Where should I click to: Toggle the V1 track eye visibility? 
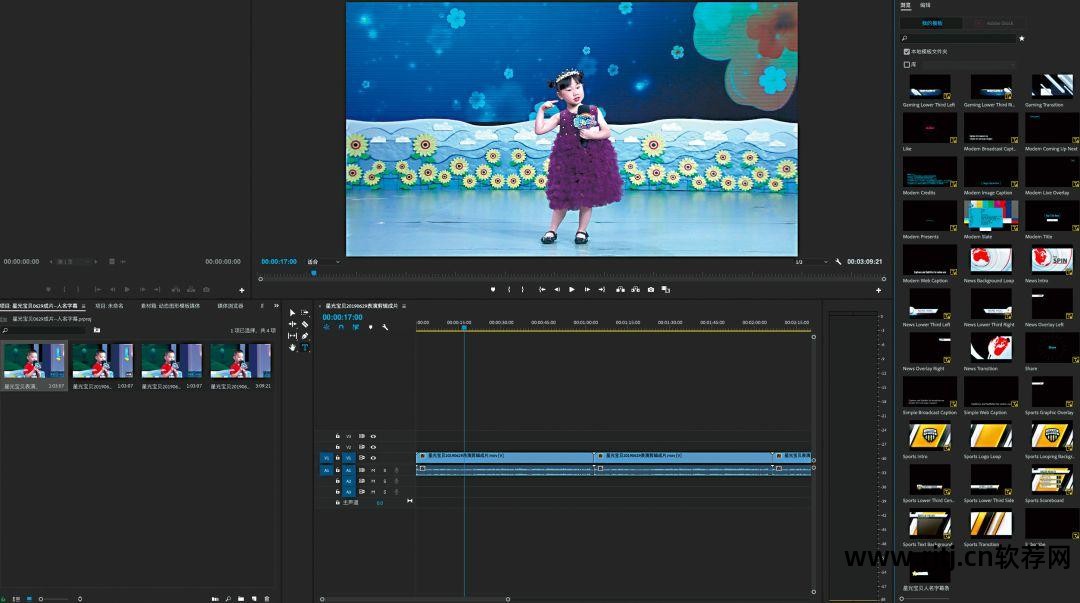(373, 458)
